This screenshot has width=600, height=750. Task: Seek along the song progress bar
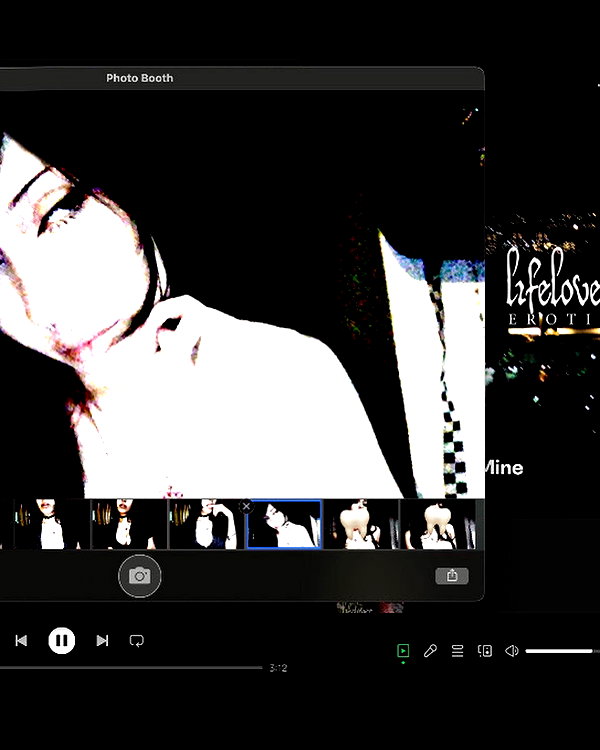[x=131, y=667]
